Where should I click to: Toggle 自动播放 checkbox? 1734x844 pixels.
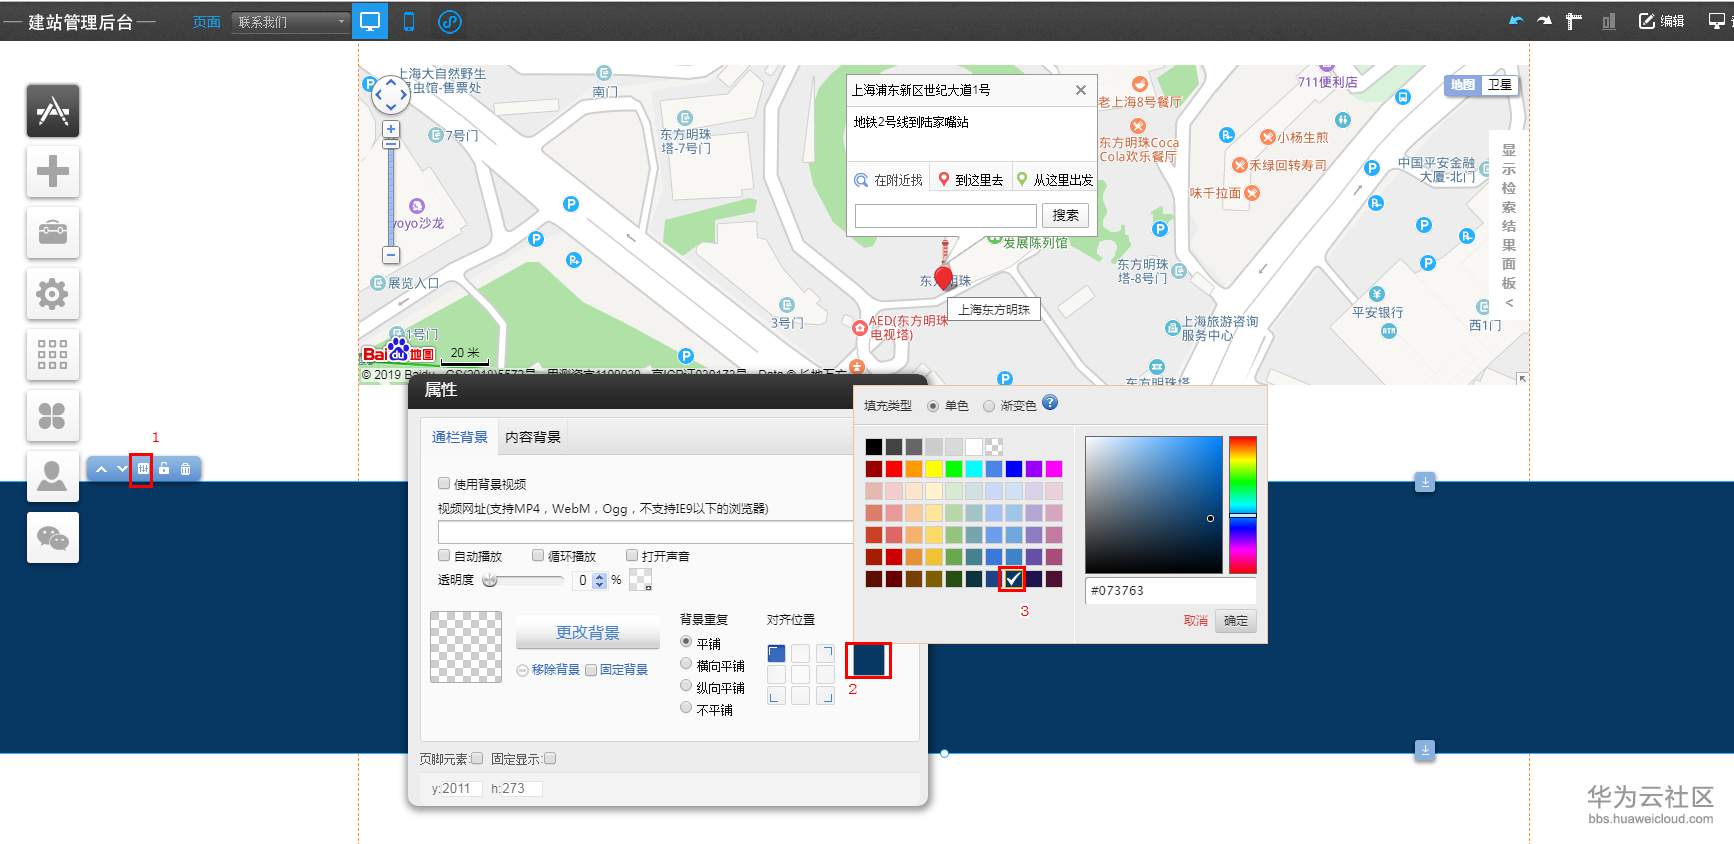(x=444, y=556)
